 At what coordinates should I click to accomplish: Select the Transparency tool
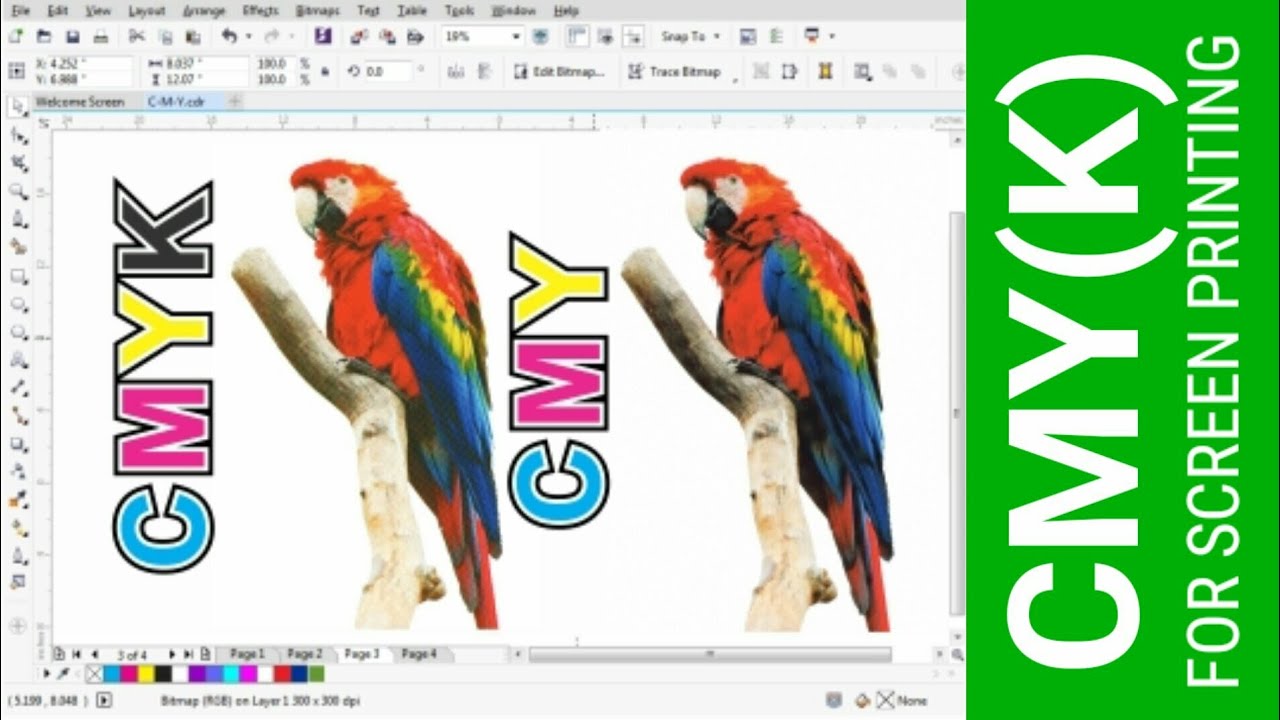click(x=17, y=472)
